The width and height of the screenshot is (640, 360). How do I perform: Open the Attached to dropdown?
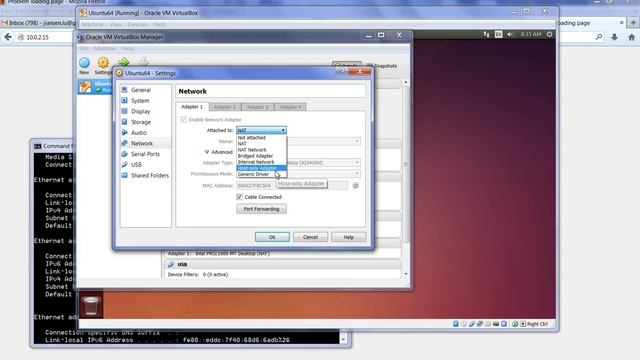click(261, 130)
